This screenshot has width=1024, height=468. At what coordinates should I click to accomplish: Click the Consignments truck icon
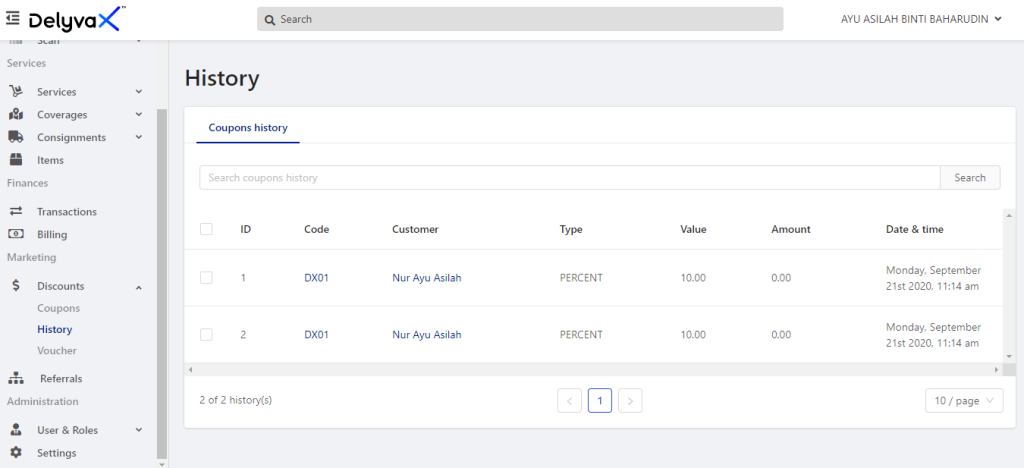click(x=16, y=138)
